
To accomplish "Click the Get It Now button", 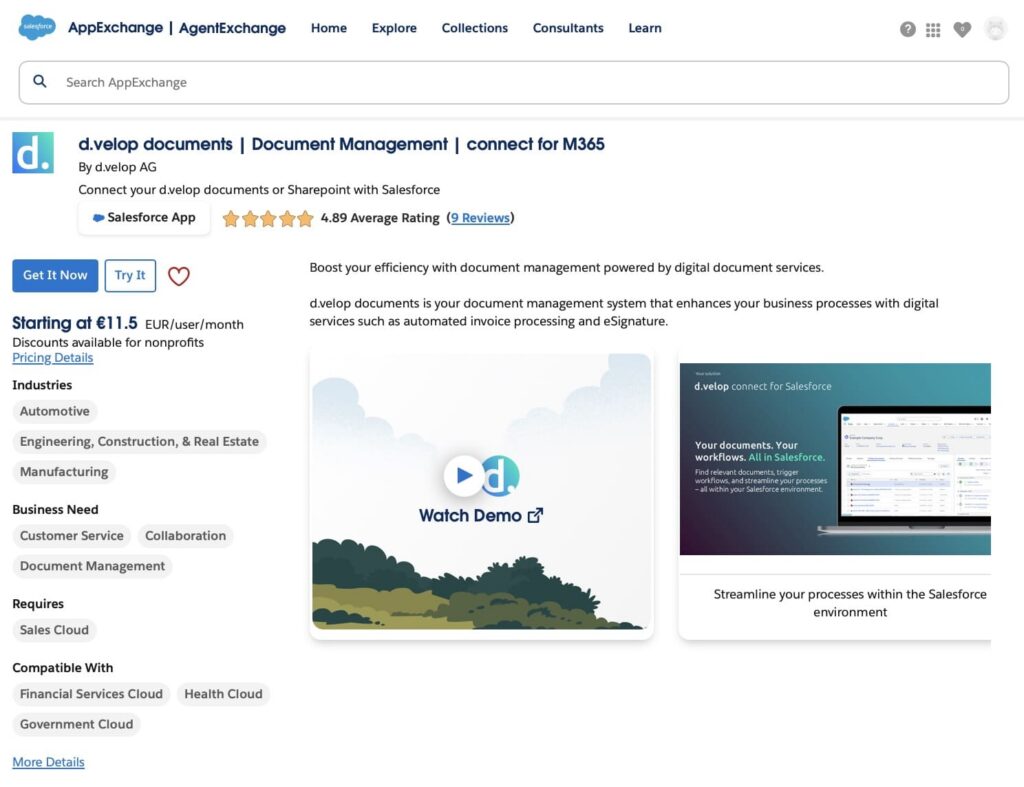I will click(55, 276).
